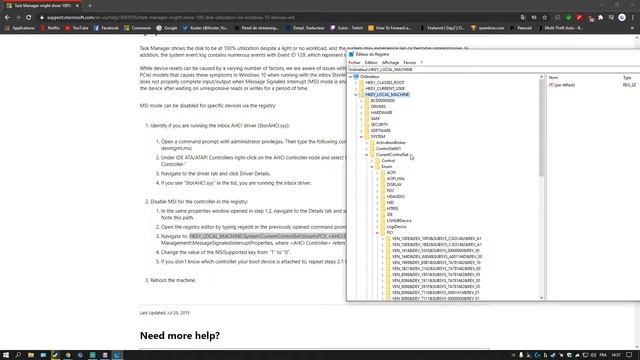Open the Affichage menu in Registry Editor

point(390,62)
